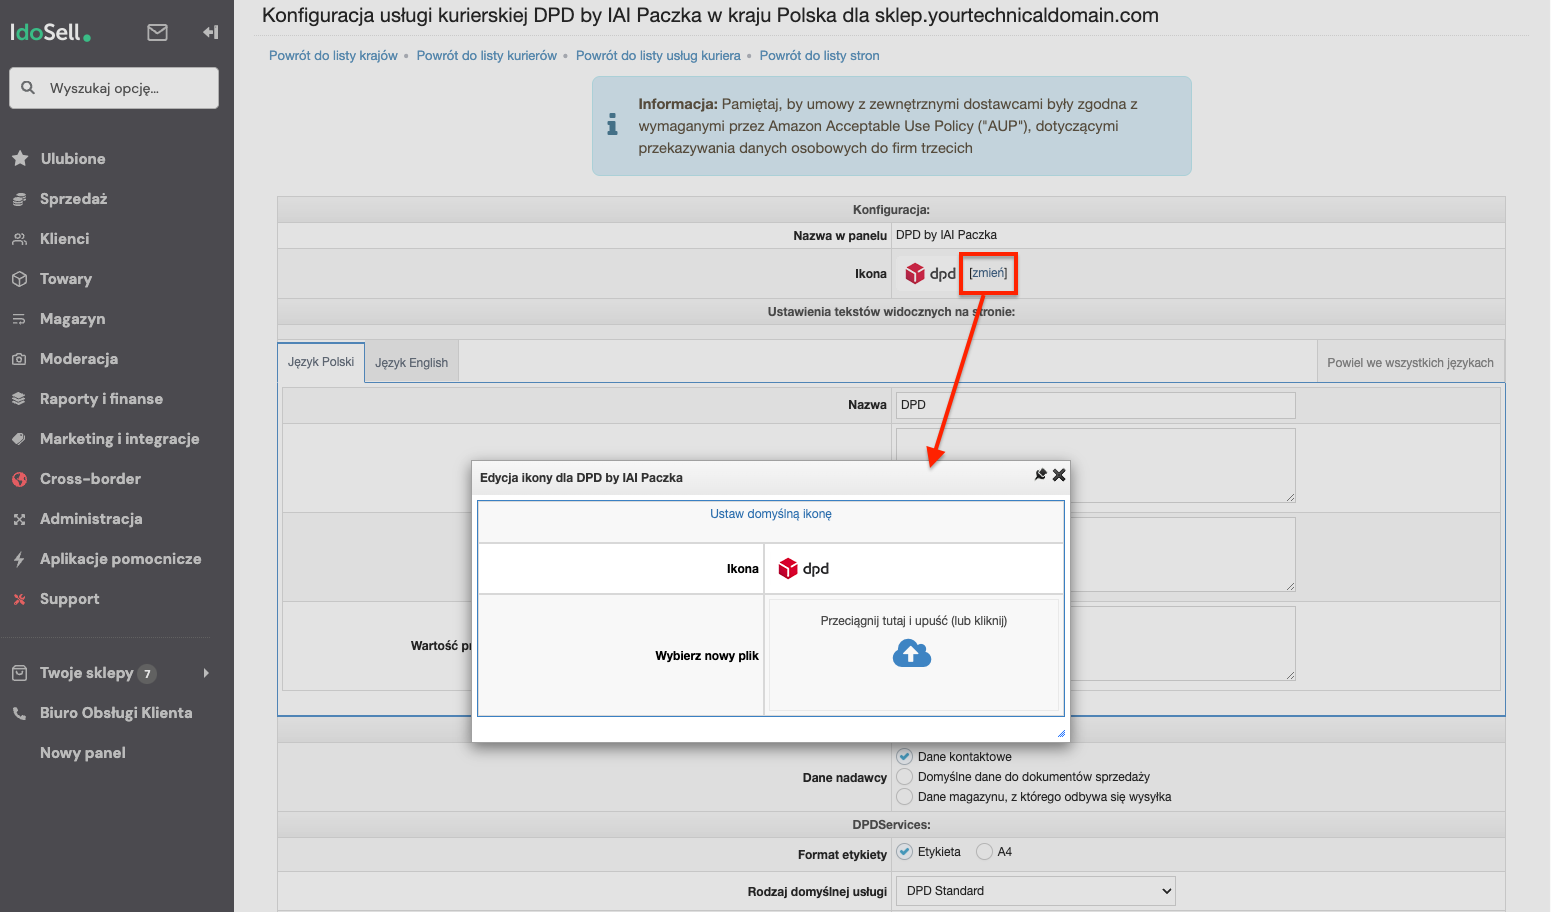Open the mail envelope icon in sidebar header
Viewport: 1551px width, 912px height.
coord(157,32)
